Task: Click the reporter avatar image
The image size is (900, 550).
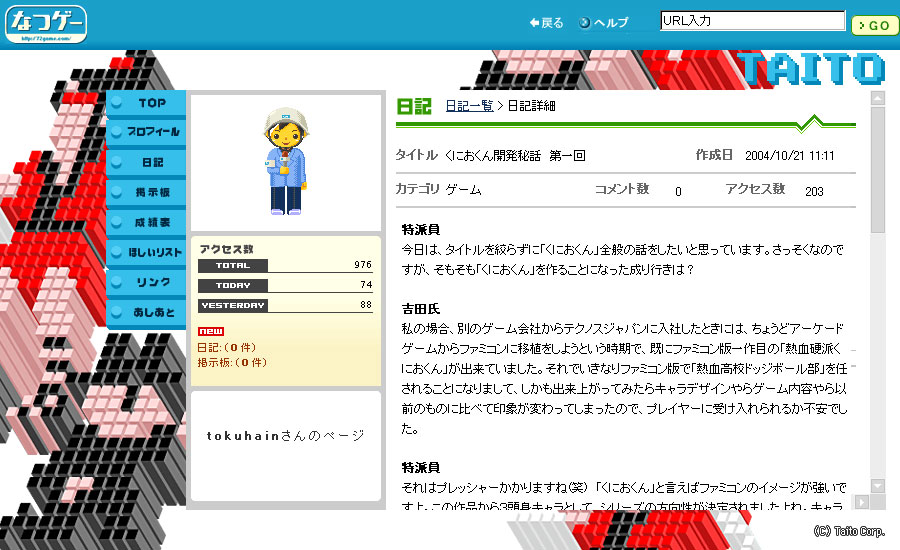Action: pyautogui.click(x=286, y=161)
